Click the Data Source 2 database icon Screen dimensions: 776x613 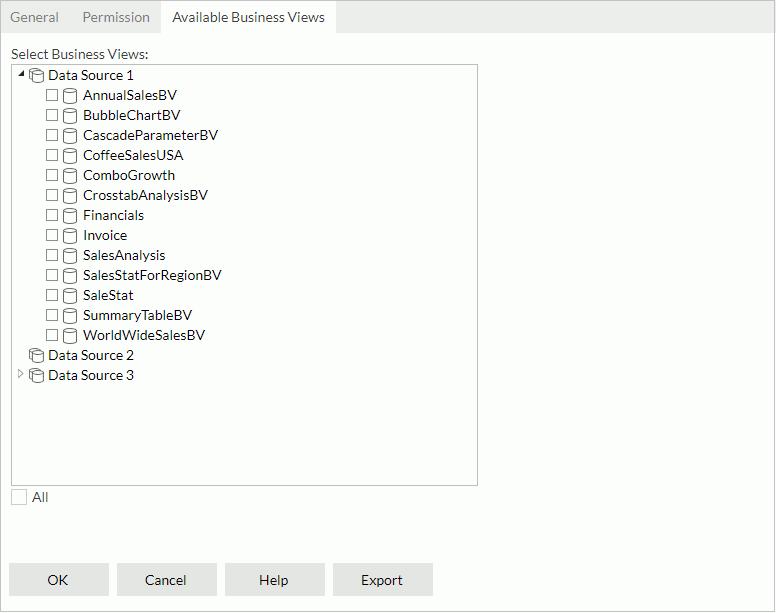tap(37, 356)
